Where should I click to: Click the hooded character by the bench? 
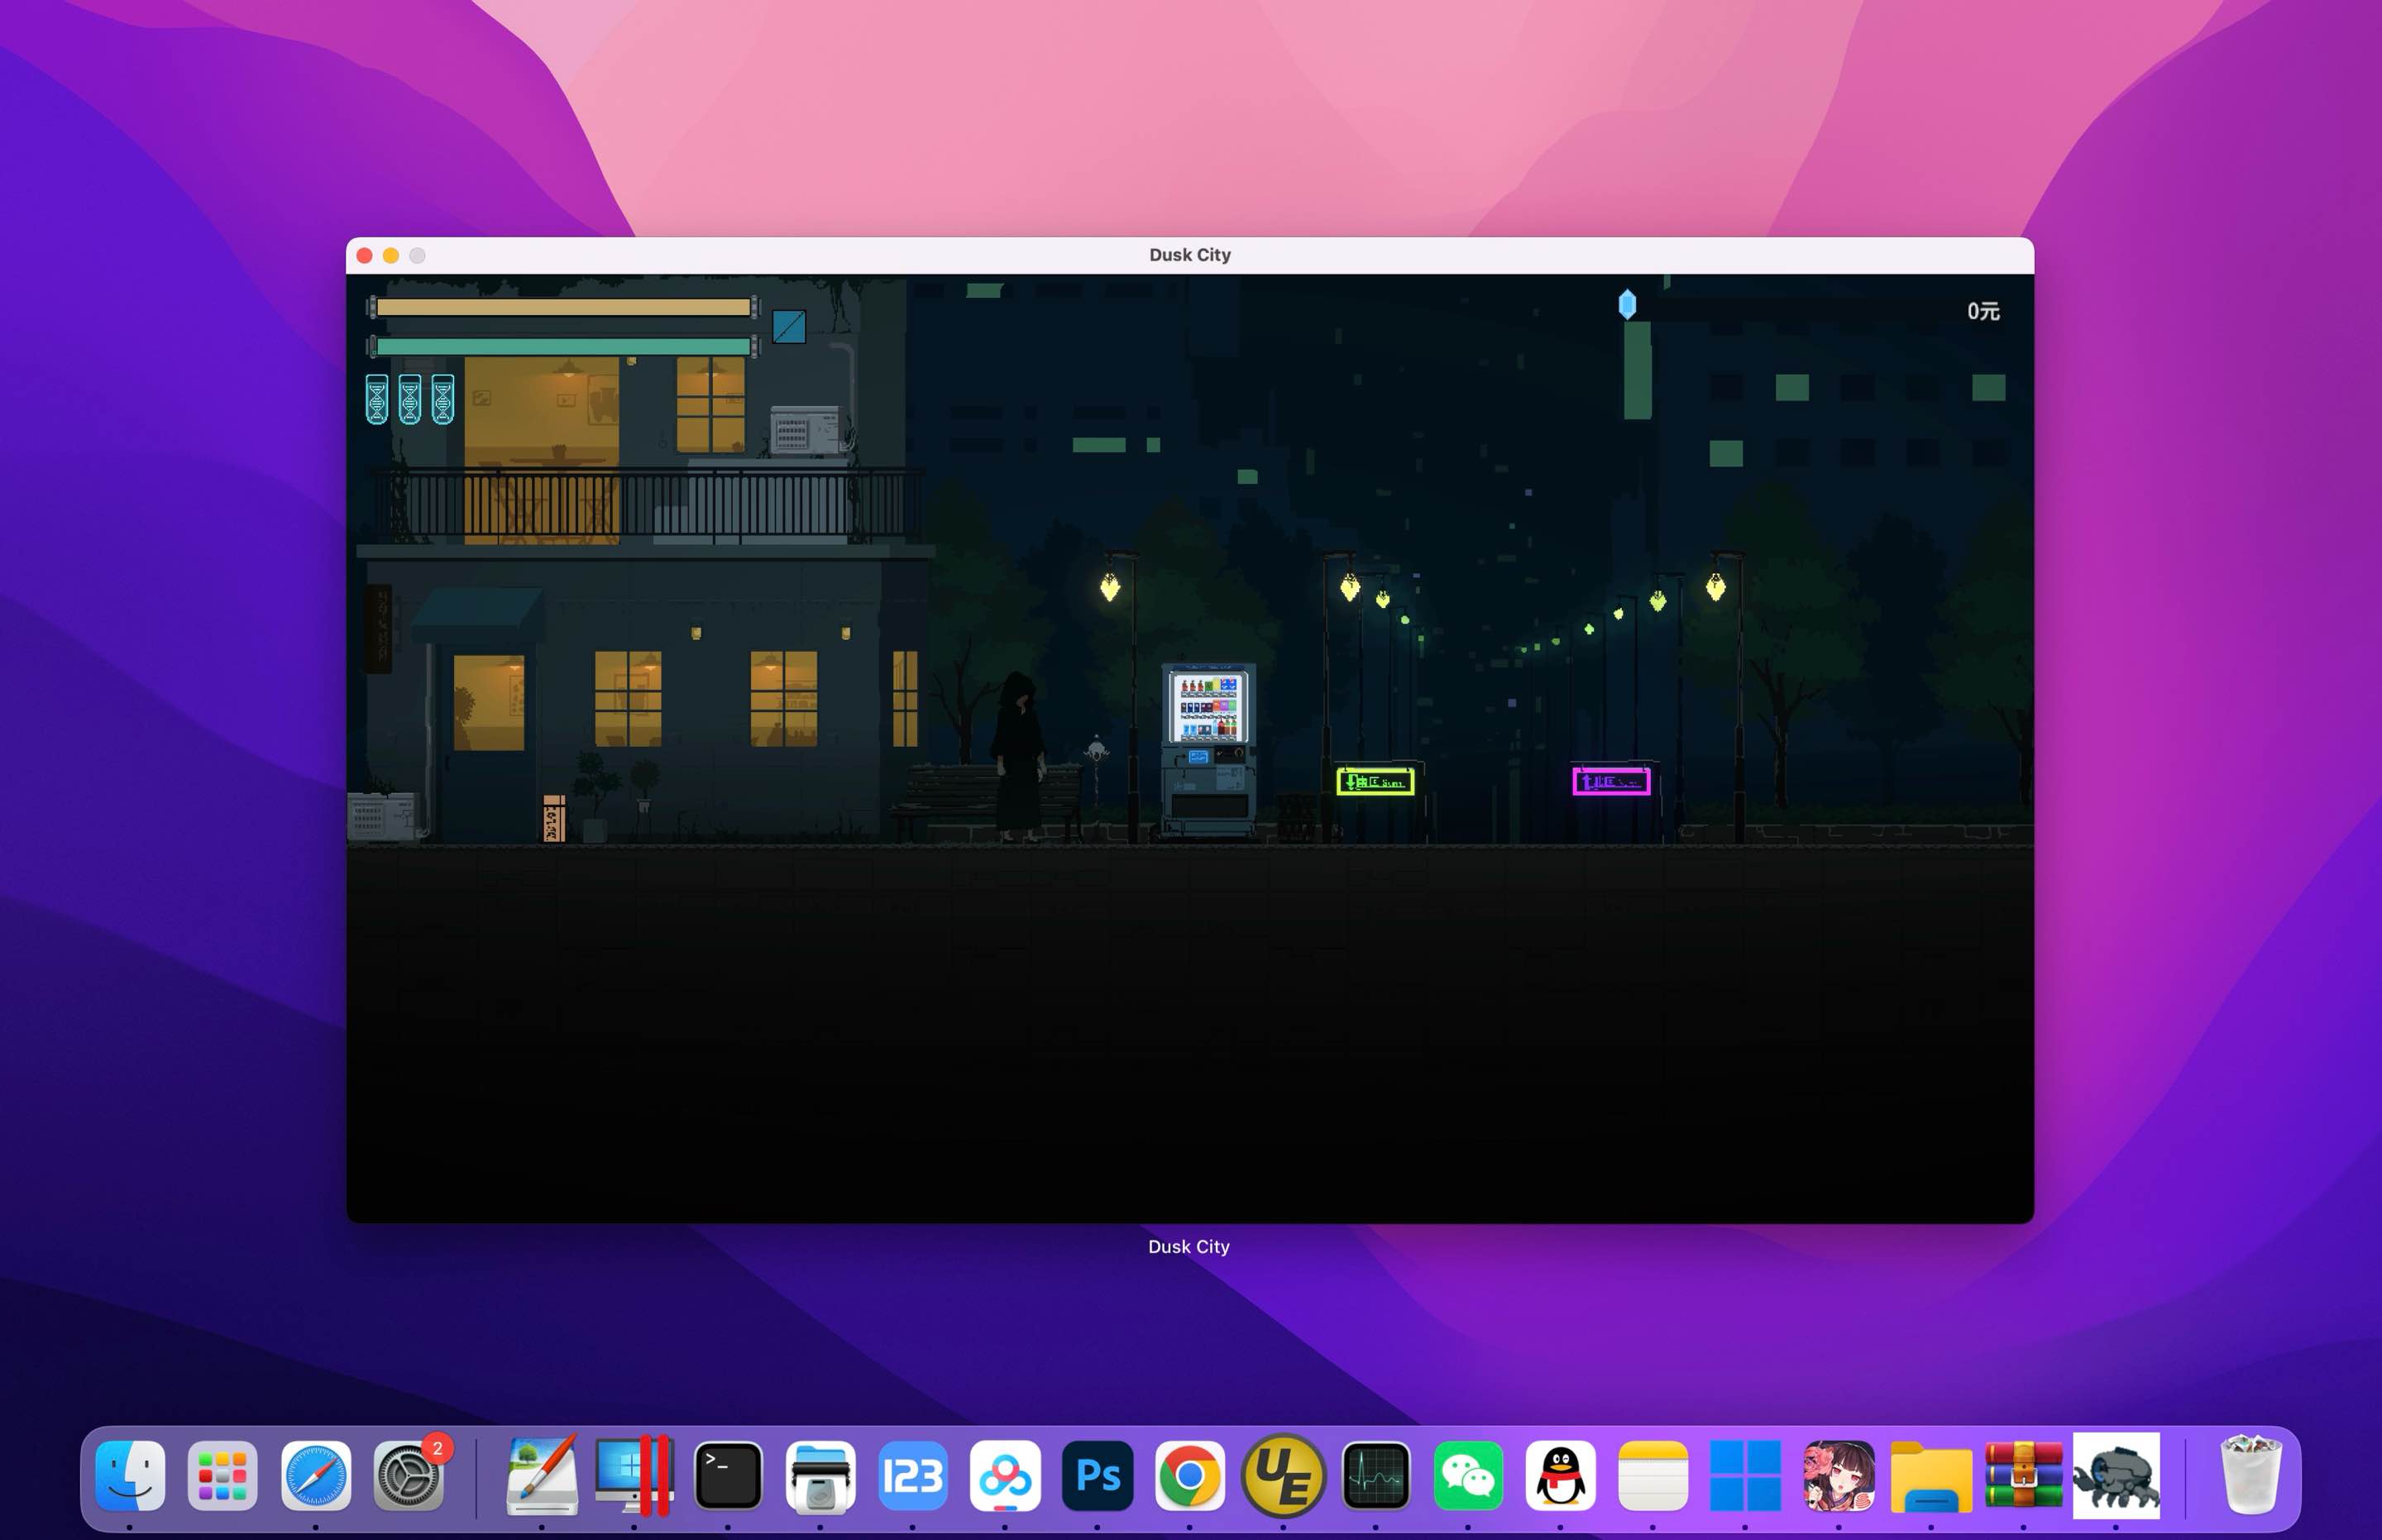[x=1019, y=755]
